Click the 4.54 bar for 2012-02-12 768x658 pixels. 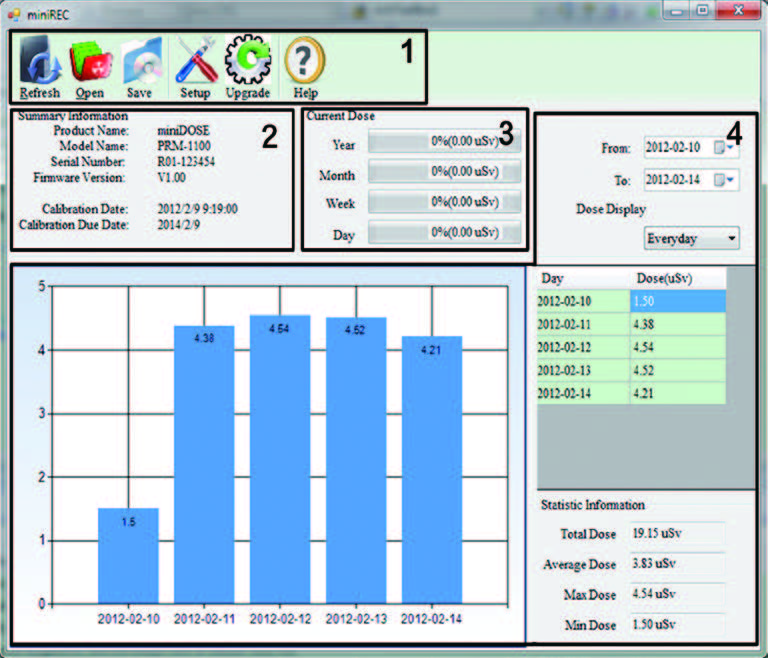coord(280,460)
